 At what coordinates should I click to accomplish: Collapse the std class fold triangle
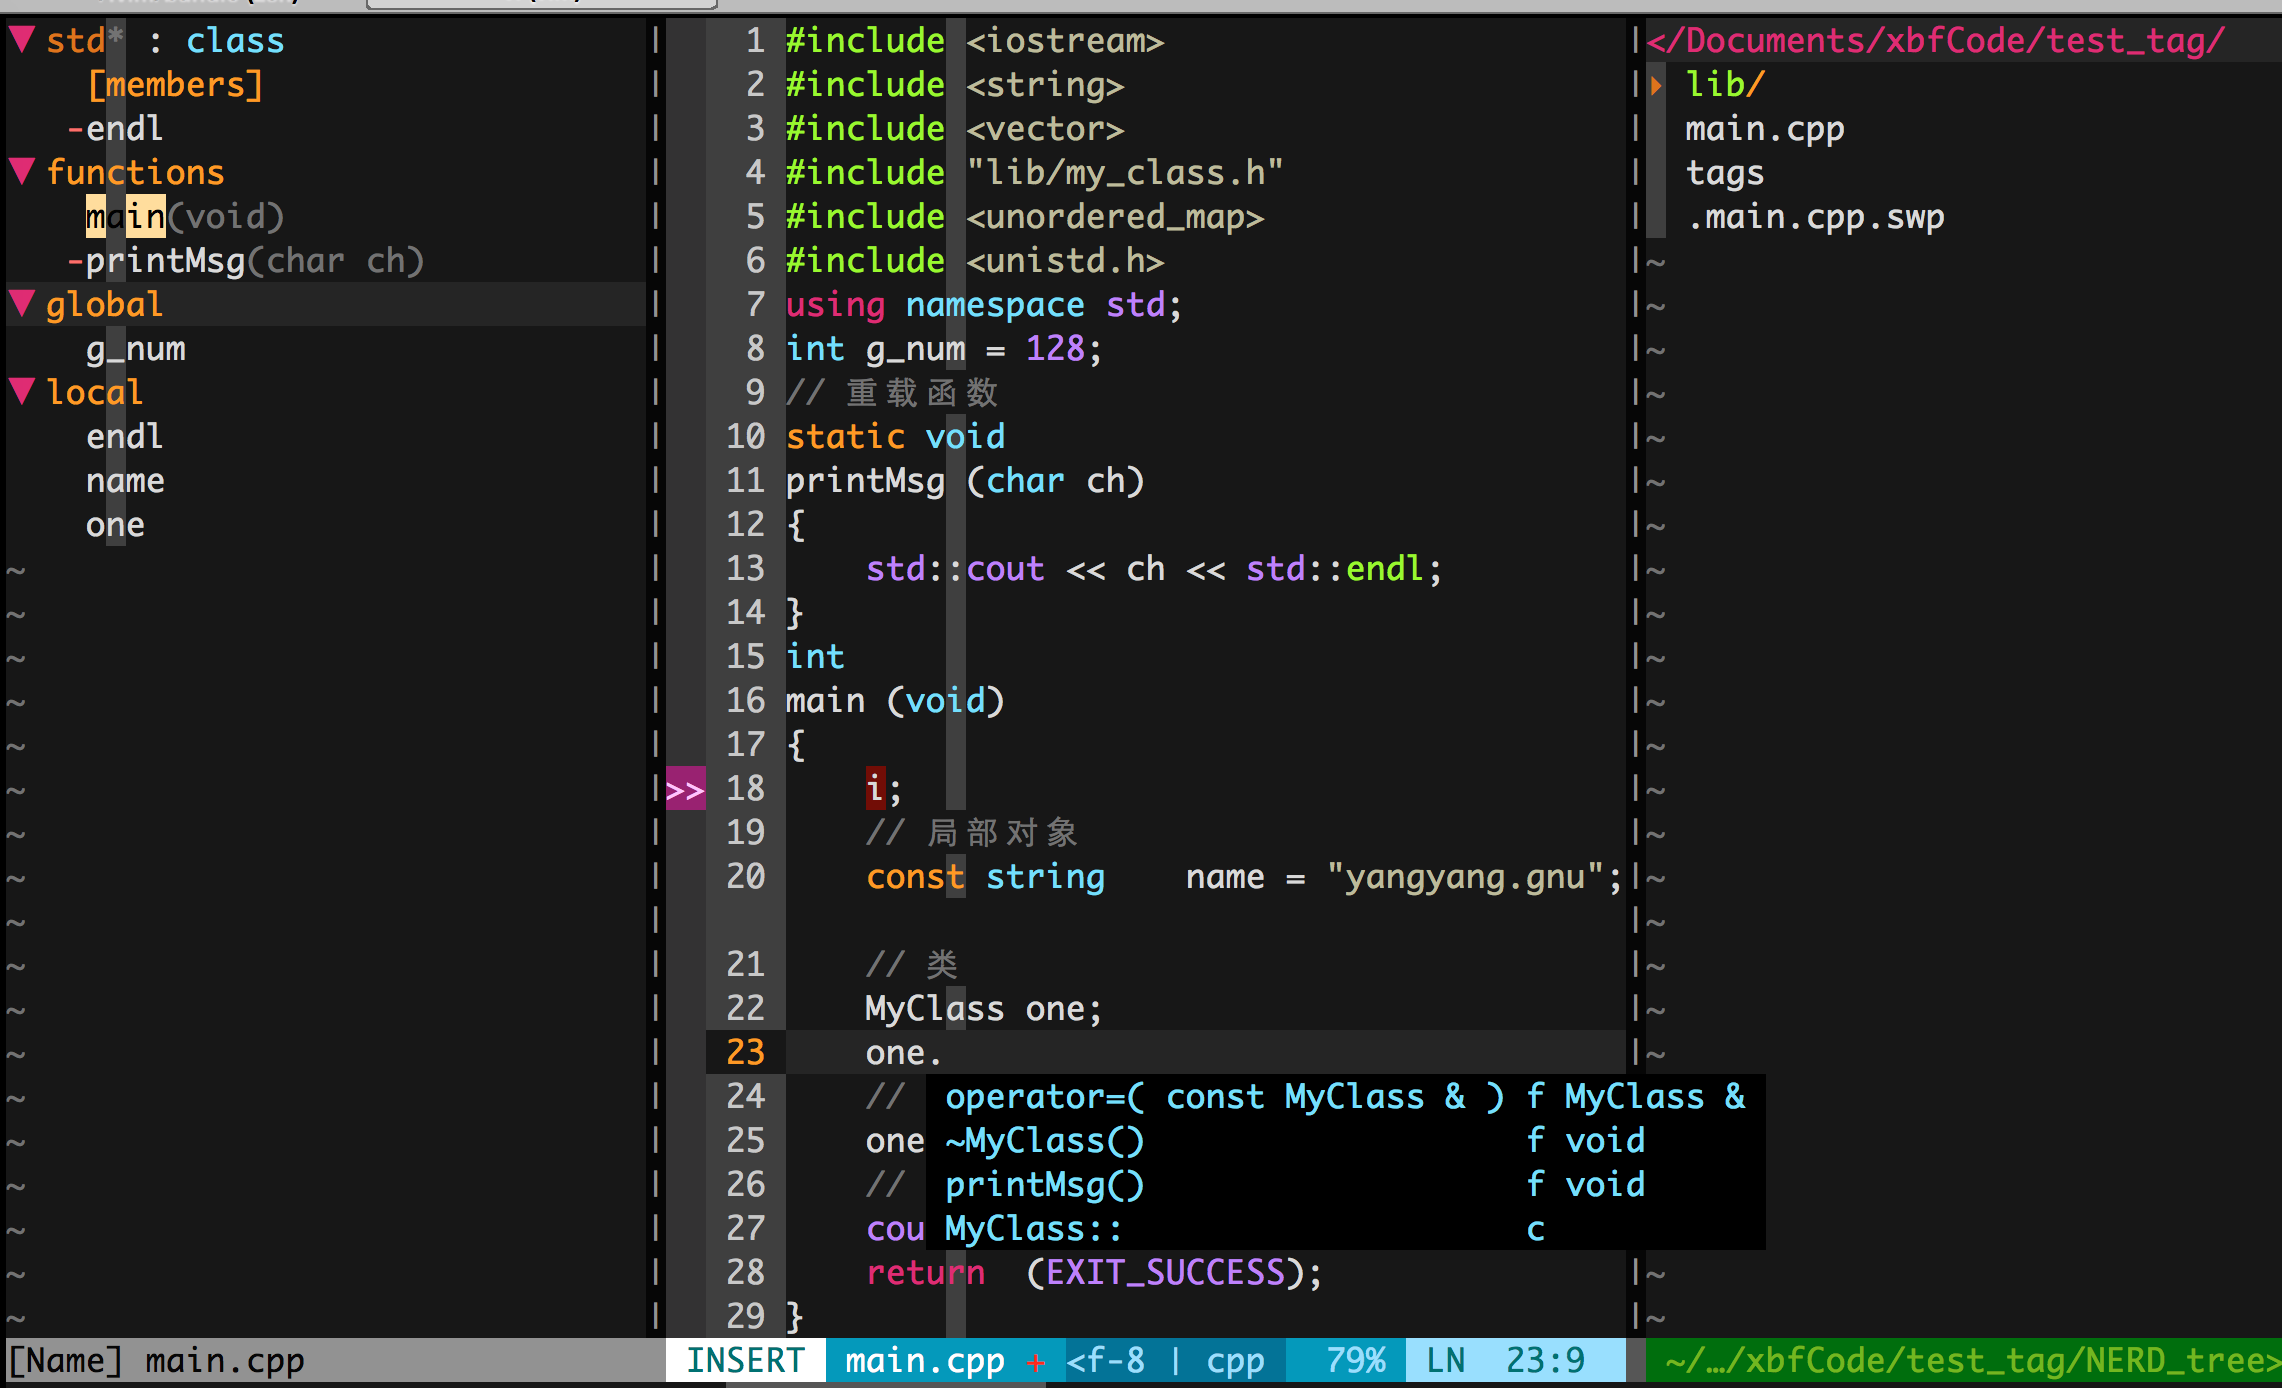[23, 40]
